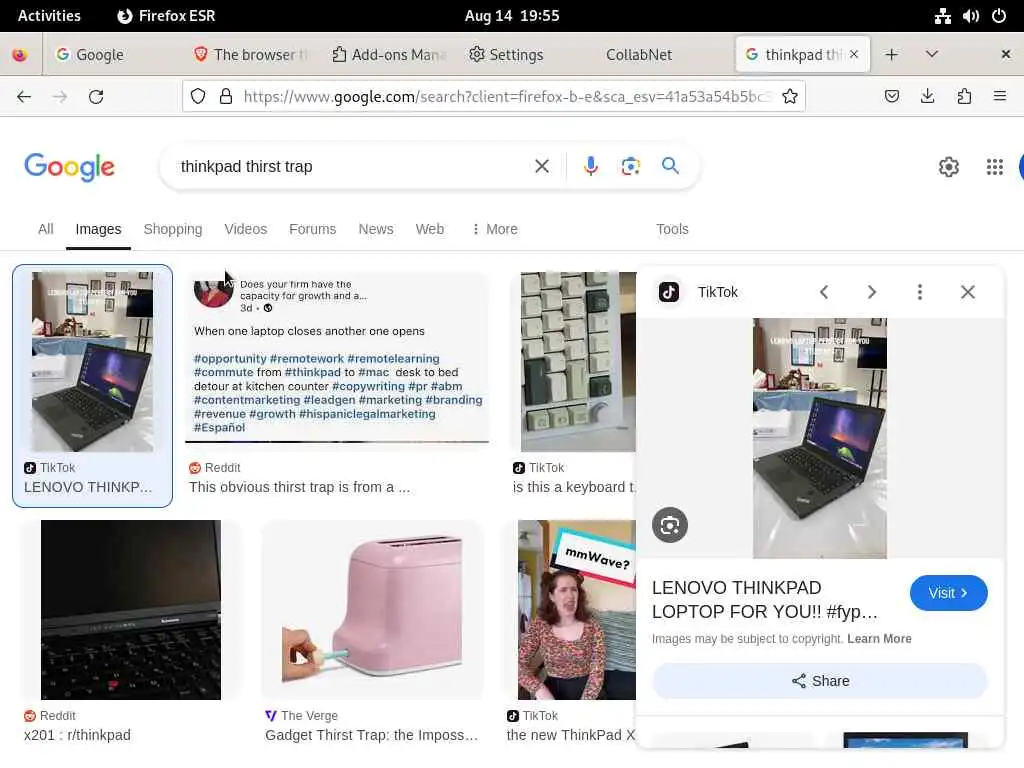Select the Forums results tab
1024x768 pixels.
click(313, 229)
